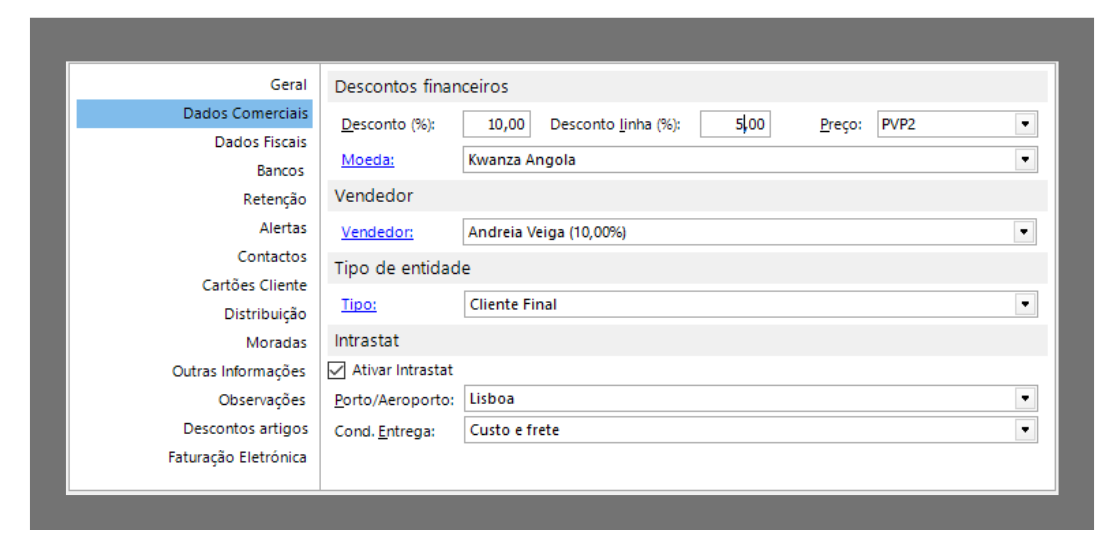The height and width of the screenshot is (549, 1115).
Task: Open the Contactos section
Action: pos(272,257)
